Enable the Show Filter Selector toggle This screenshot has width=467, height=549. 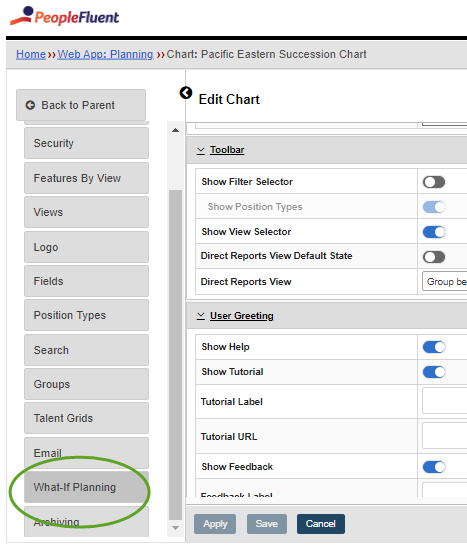pos(434,182)
